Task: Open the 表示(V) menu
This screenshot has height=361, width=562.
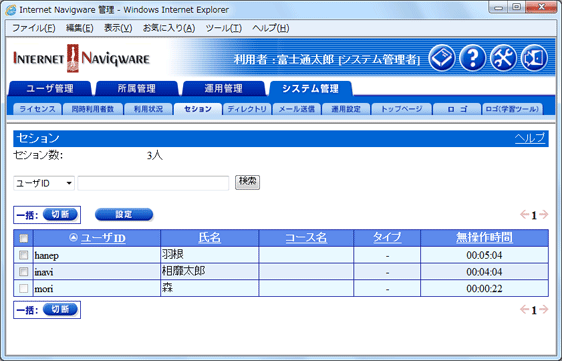Action: click(118, 28)
